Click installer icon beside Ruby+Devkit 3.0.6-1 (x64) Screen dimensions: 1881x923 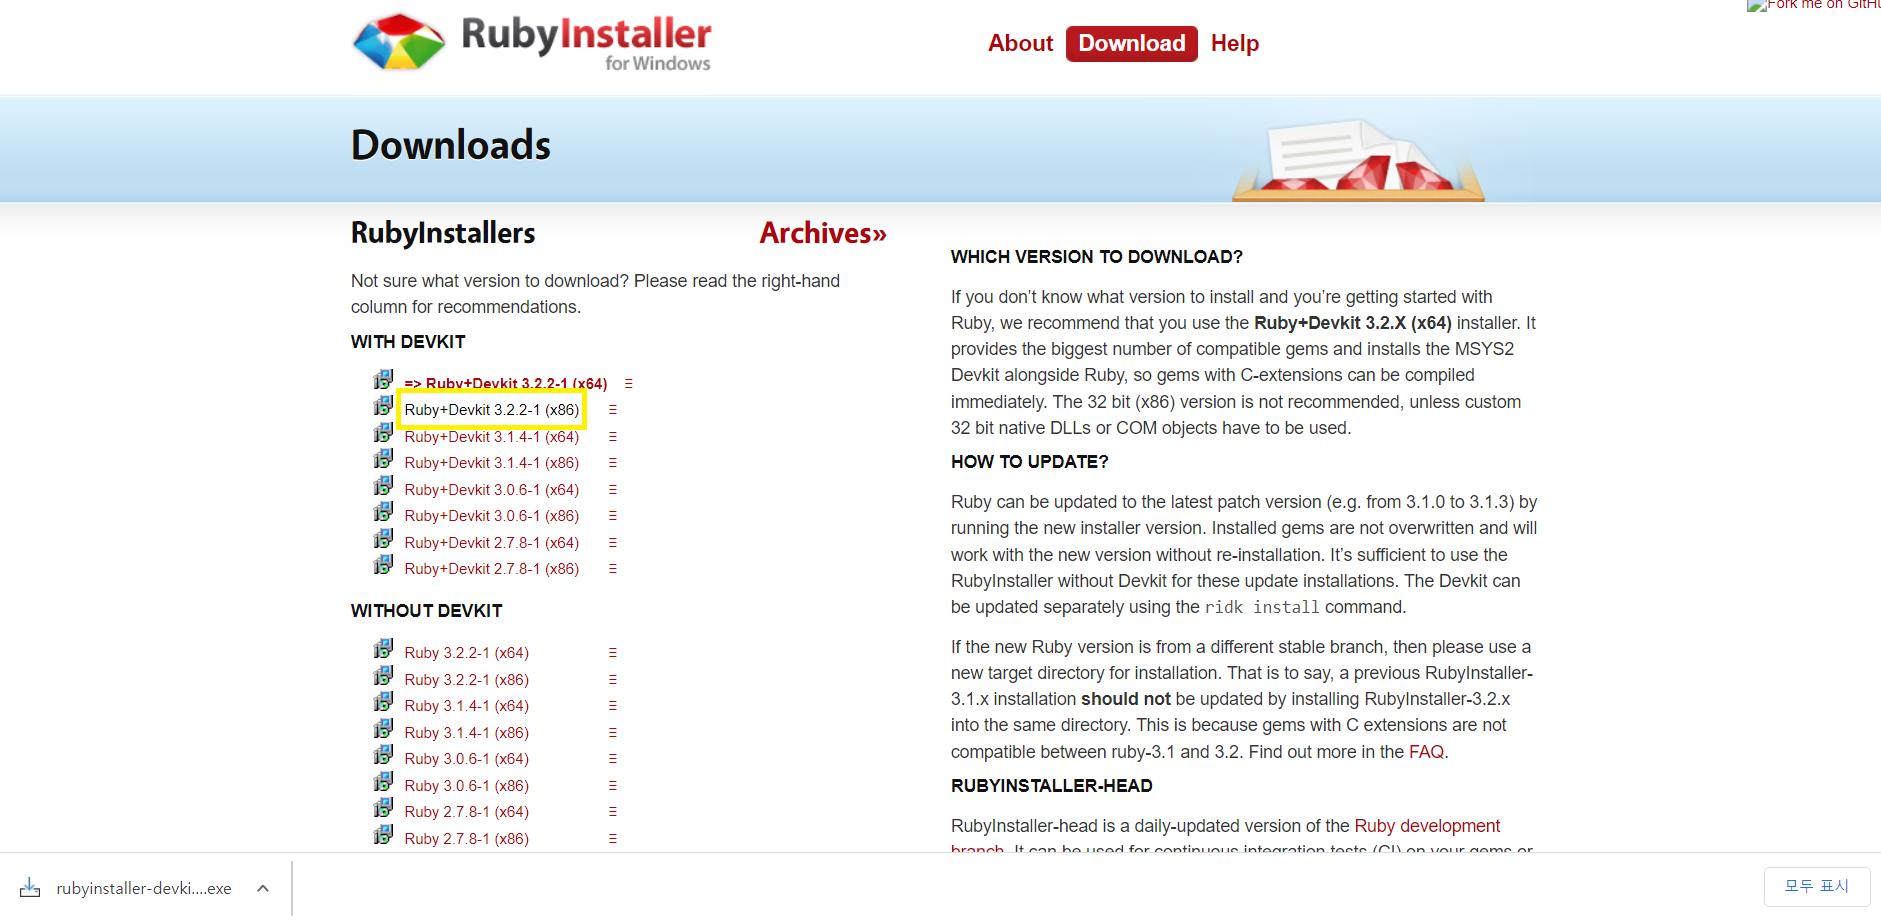(383, 486)
